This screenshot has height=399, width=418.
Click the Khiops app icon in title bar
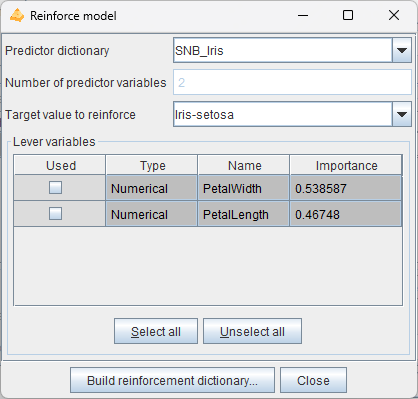[x=17, y=15]
